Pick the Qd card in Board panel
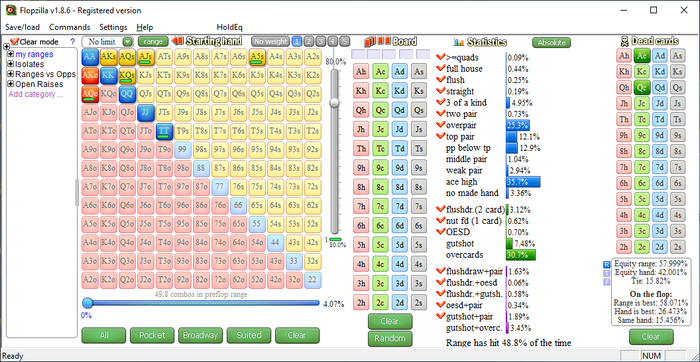 coord(400,110)
